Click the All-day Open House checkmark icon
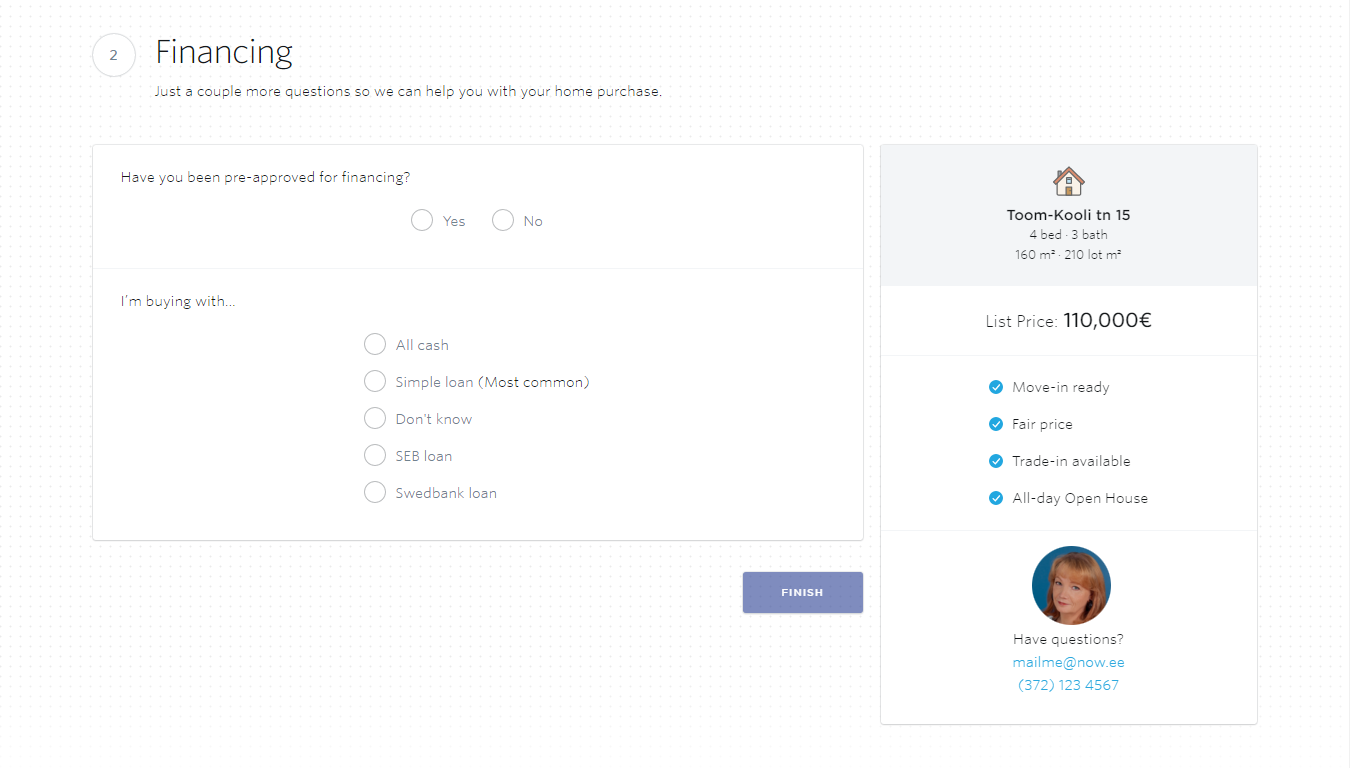 [x=995, y=498]
